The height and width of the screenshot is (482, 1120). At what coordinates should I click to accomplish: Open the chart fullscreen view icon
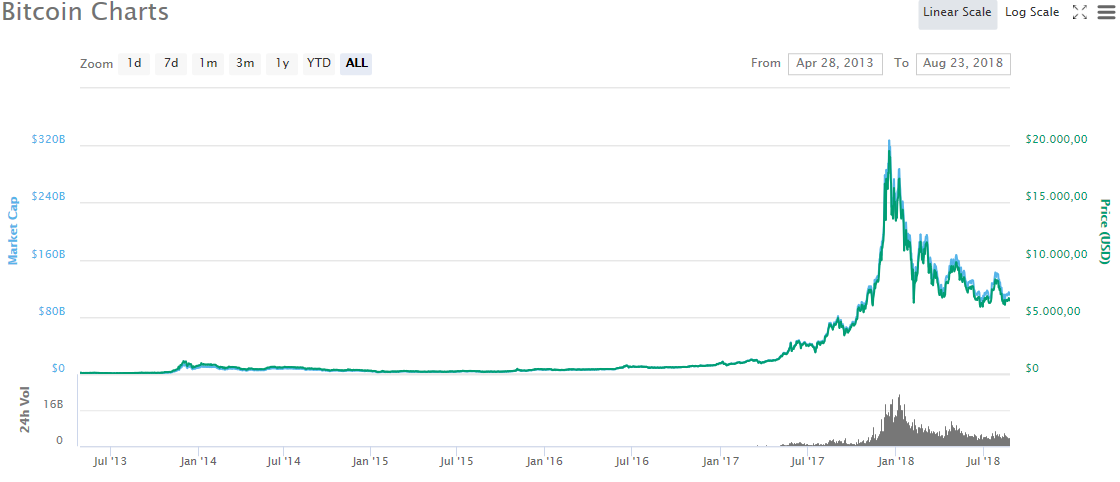[1079, 13]
